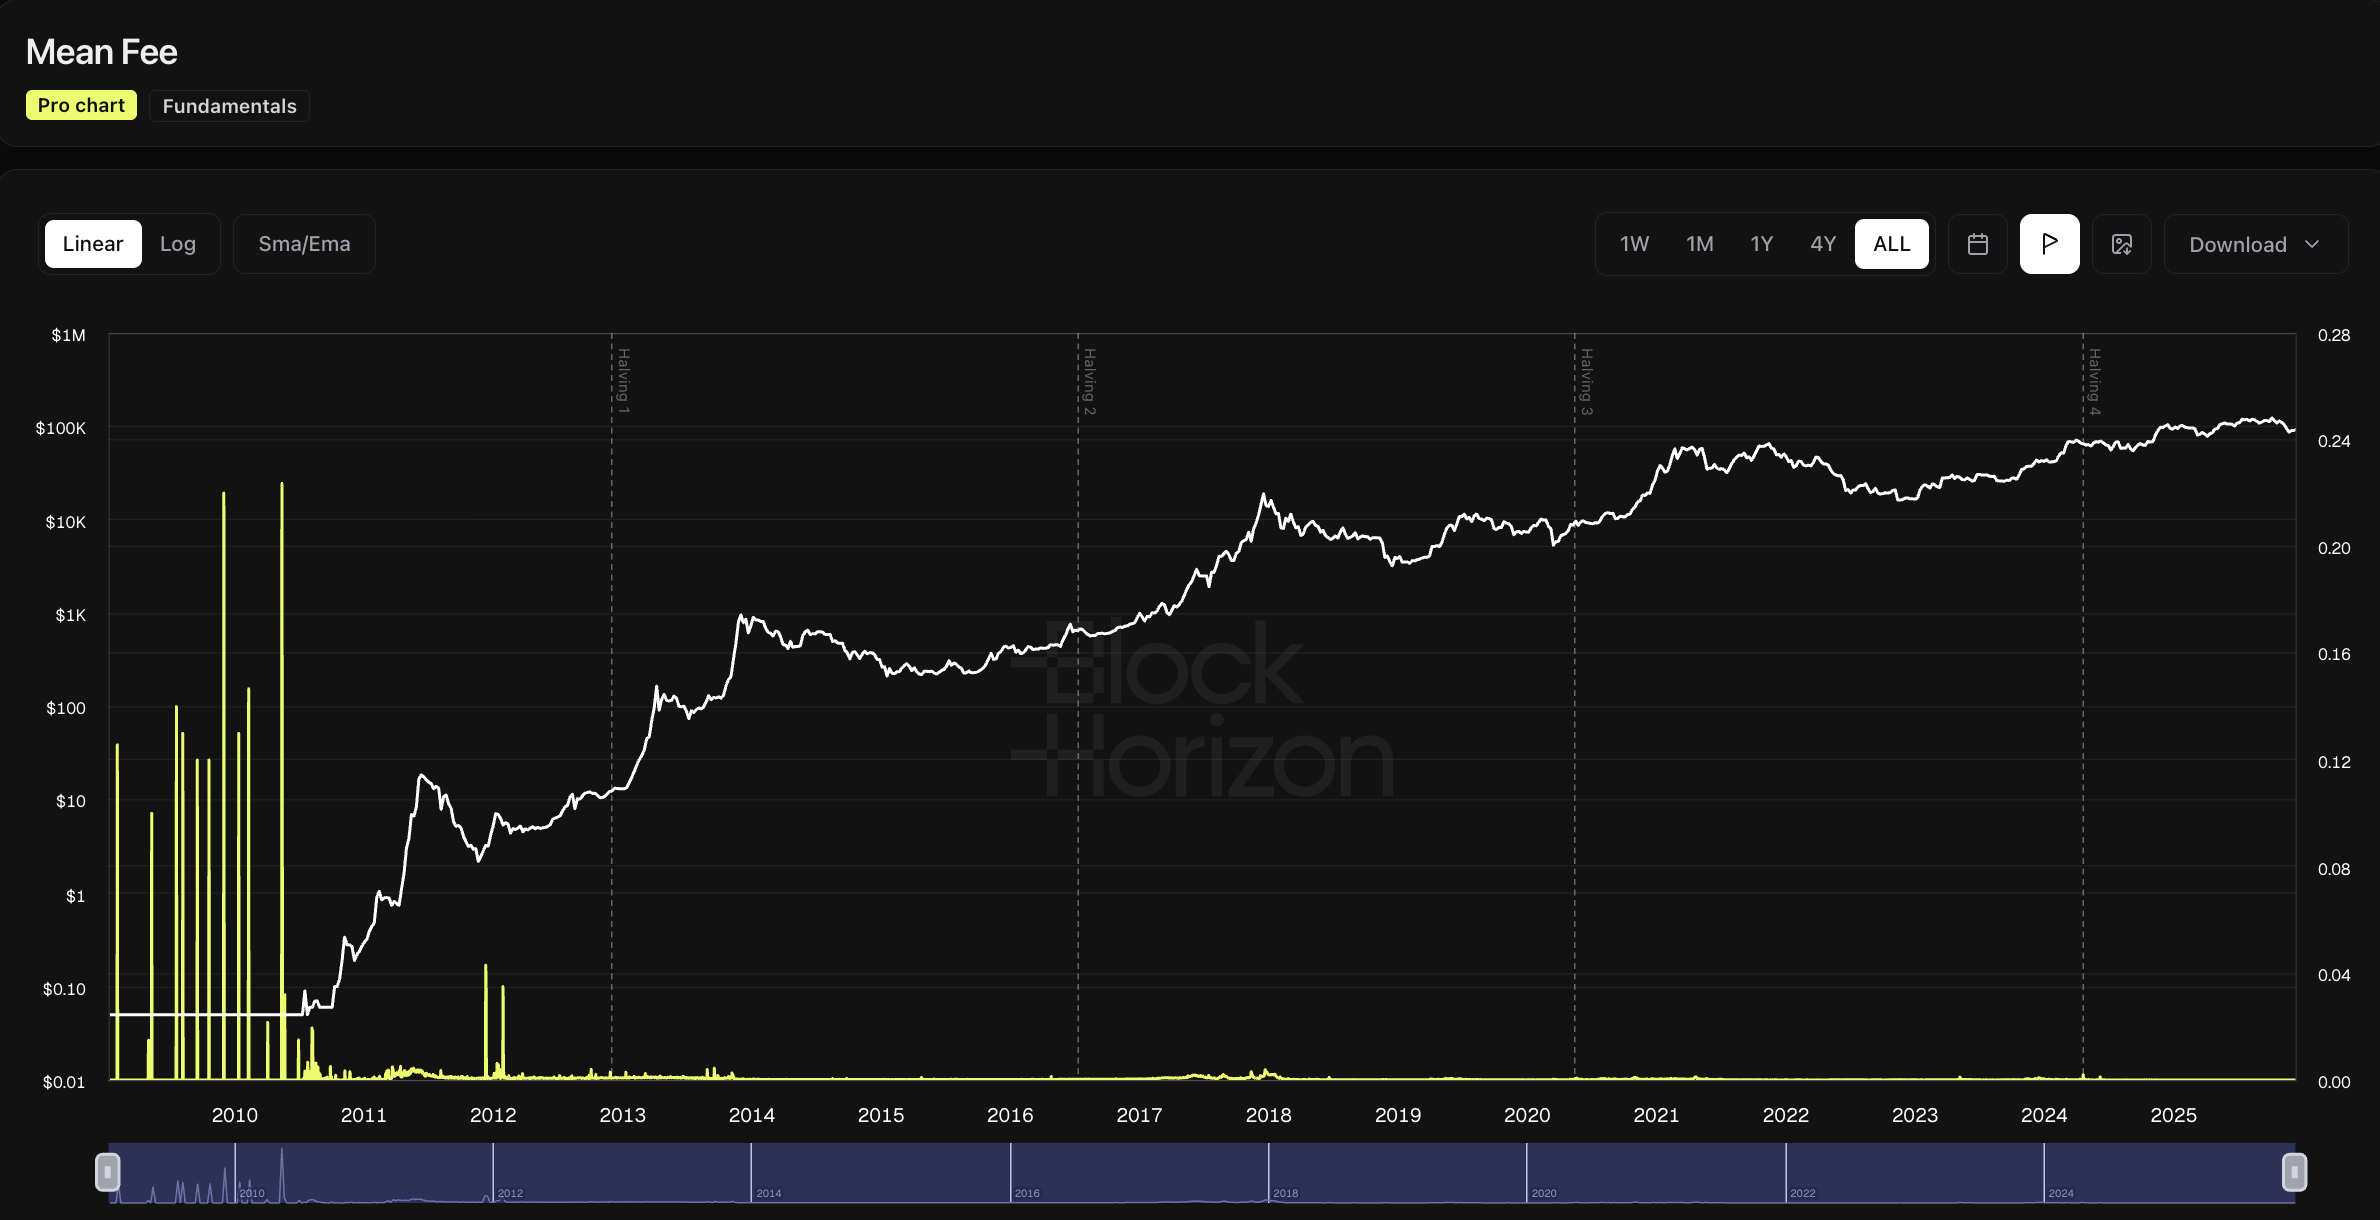
Task: Open the Download menu
Action: tap(2238, 244)
